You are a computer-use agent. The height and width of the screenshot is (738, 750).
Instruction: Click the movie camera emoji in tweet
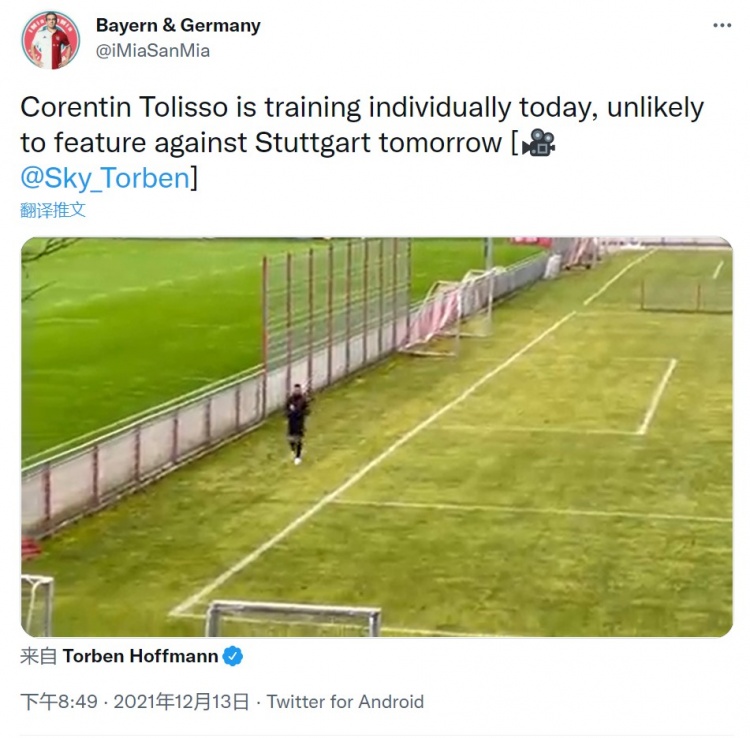click(539, 143)
